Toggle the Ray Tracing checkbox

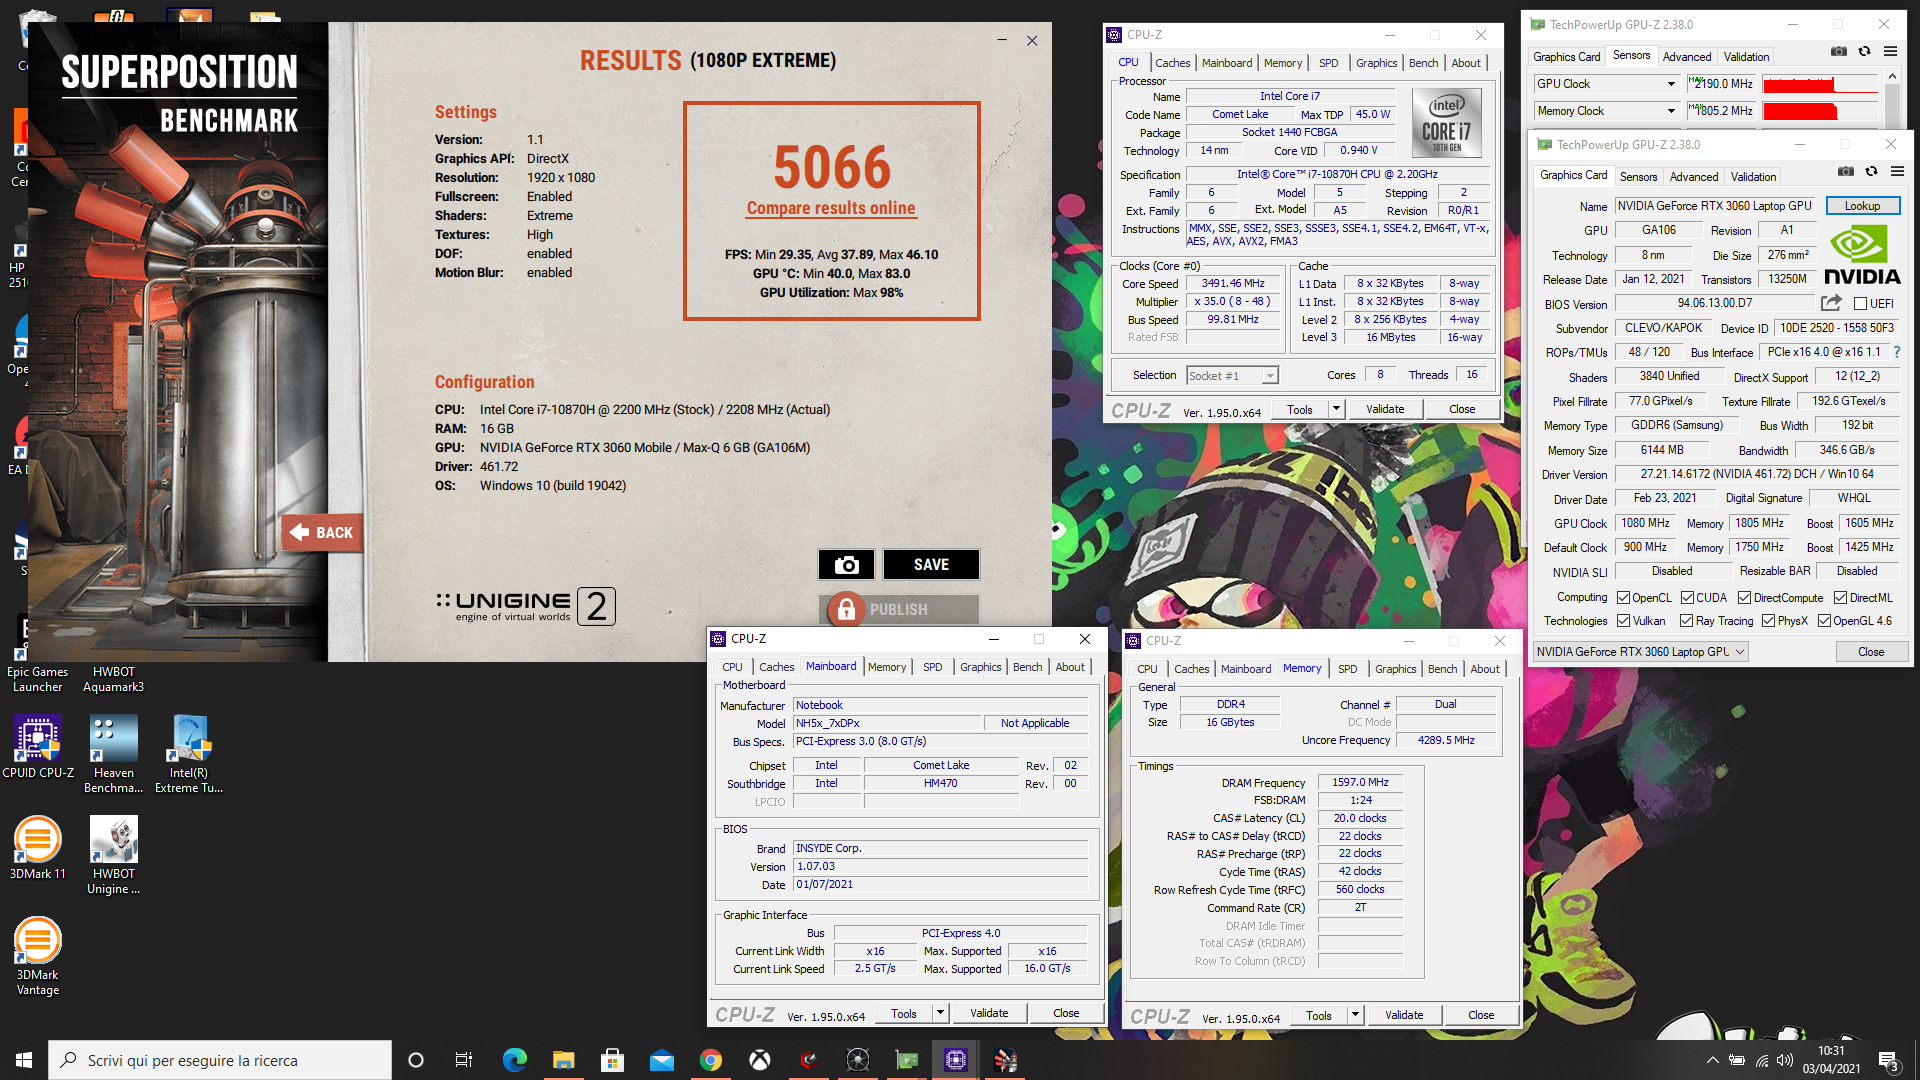click(1687, 620)
